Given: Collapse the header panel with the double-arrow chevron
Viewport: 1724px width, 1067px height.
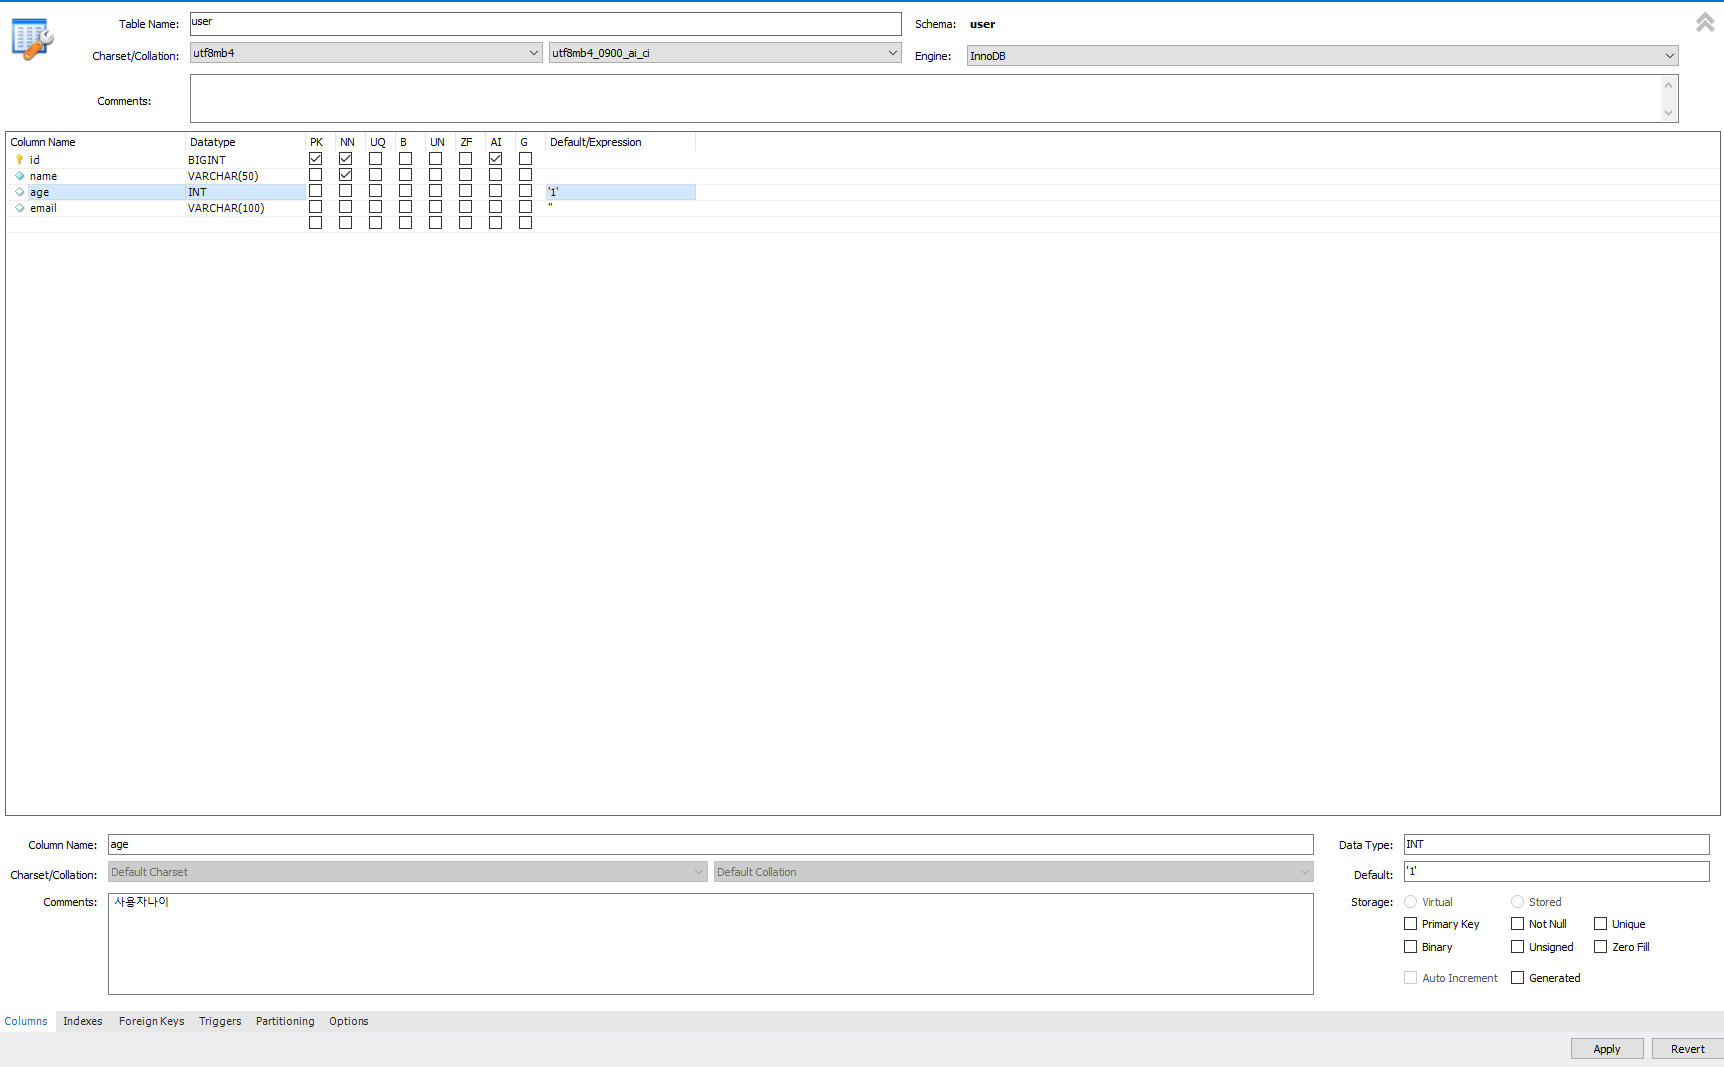Looking at the screenshot, I should tap(1703, 21).
